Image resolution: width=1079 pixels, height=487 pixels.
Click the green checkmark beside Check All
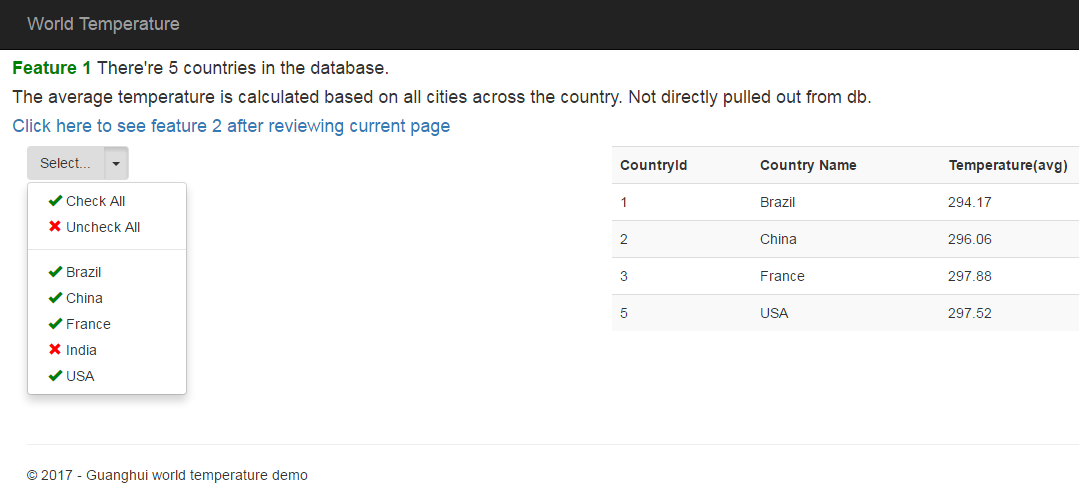55,201
